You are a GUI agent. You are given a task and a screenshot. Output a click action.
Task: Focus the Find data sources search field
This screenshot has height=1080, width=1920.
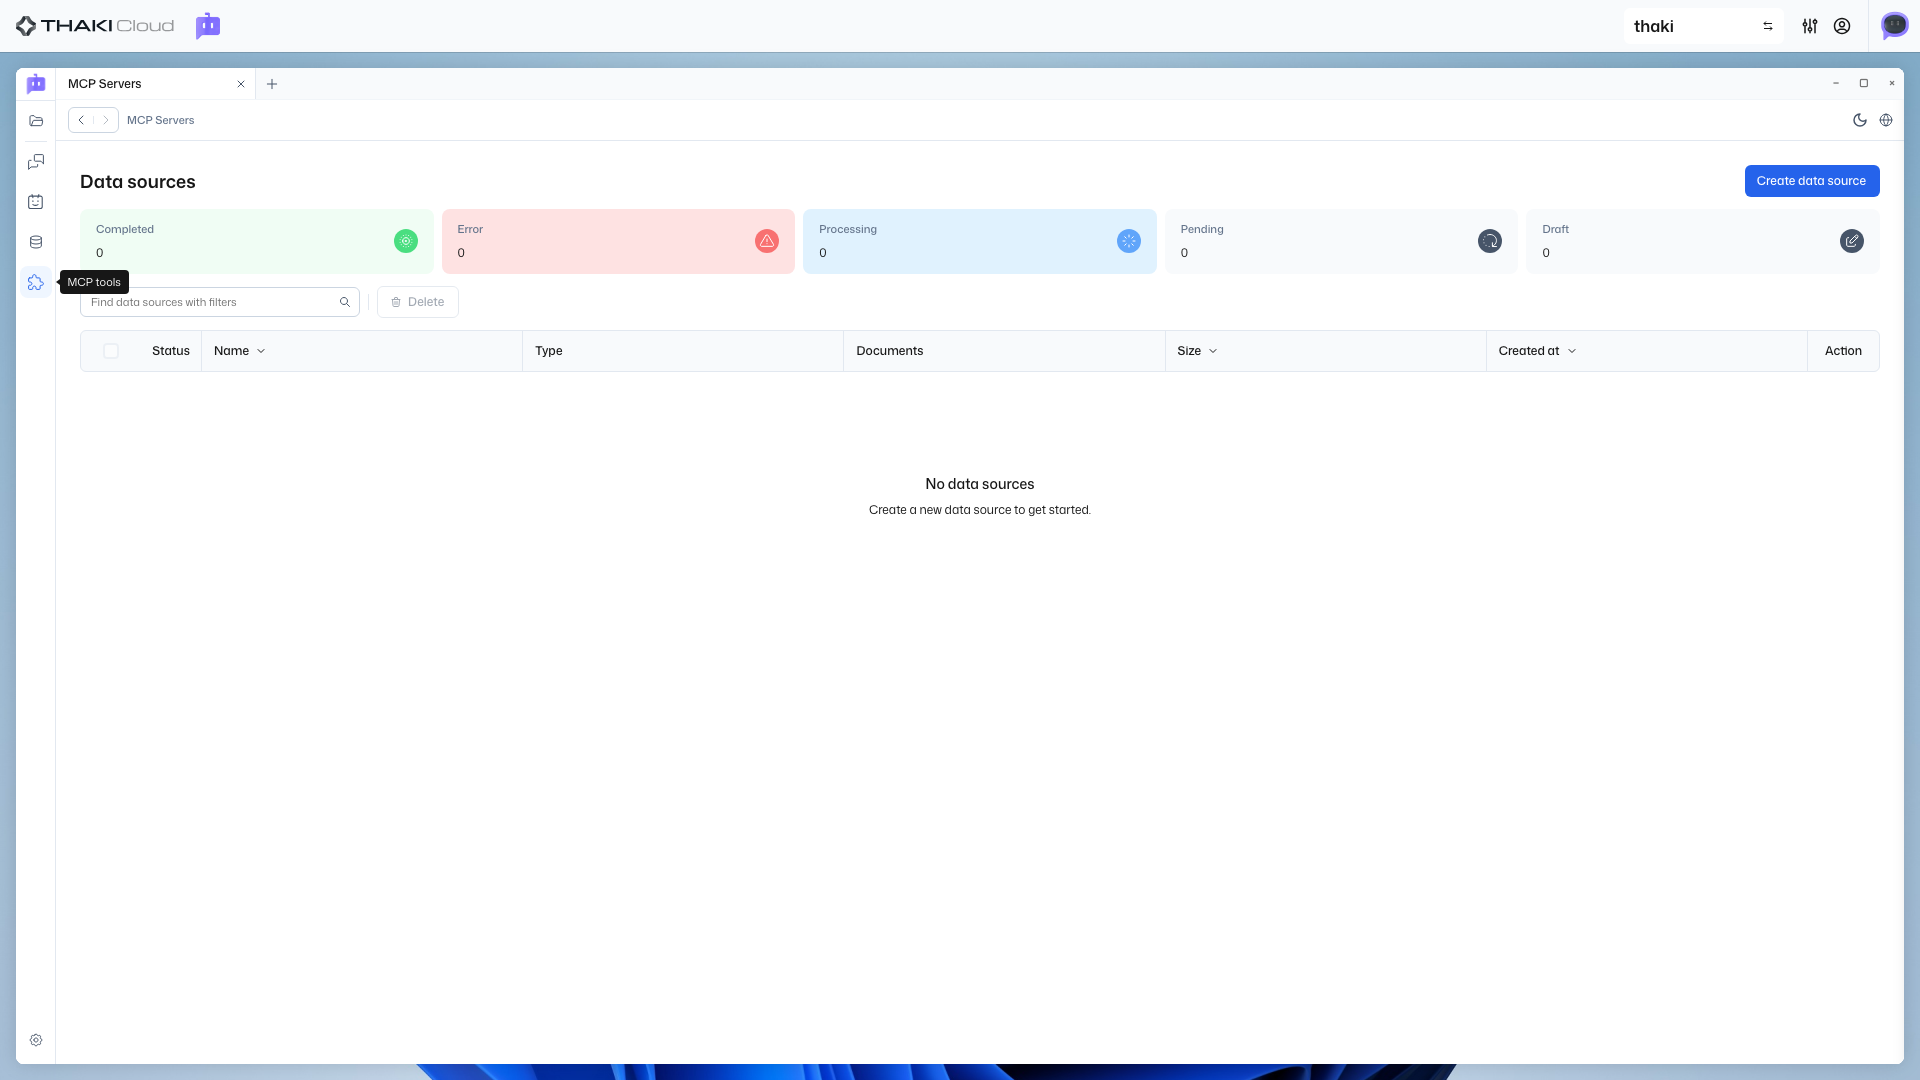210,302
